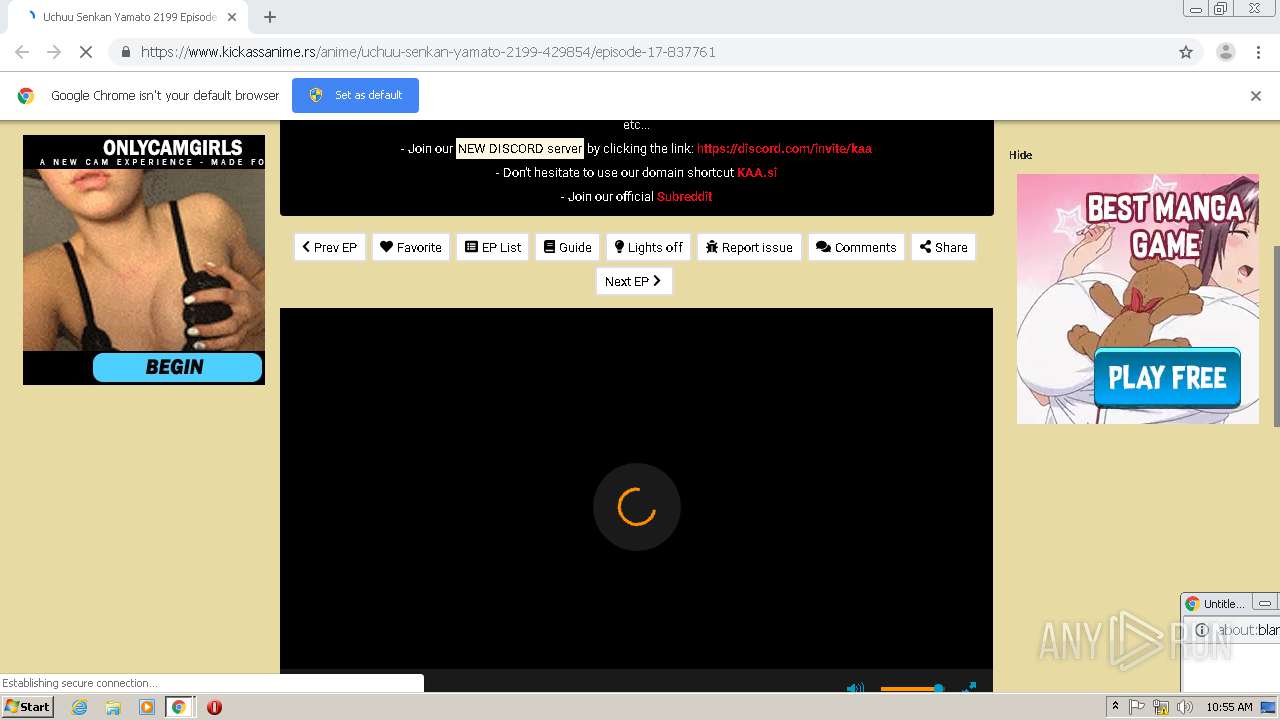Image resolution: width=1280 pixels, height=720 pixels.
Task: Open the KAA.si shortcut link
Action: coord(757,172)
